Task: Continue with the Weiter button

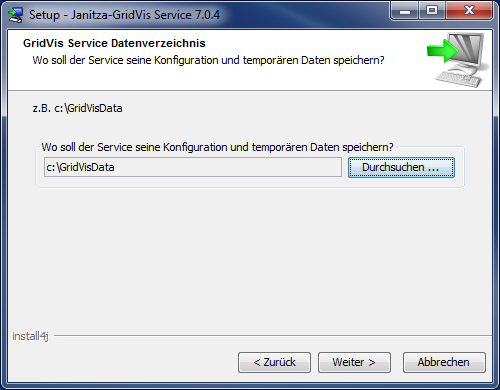Action: 354,362
